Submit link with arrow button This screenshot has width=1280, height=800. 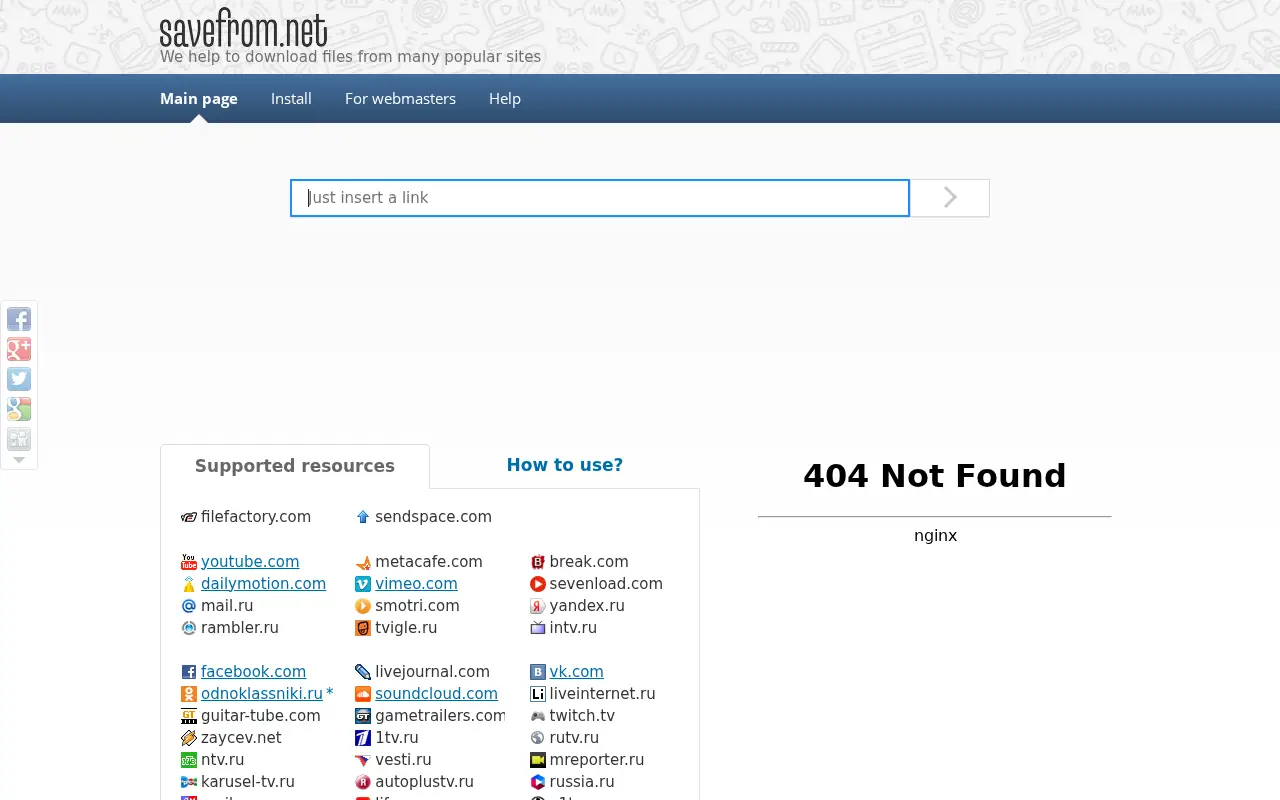pyautogui.click(x=950, y=198)
